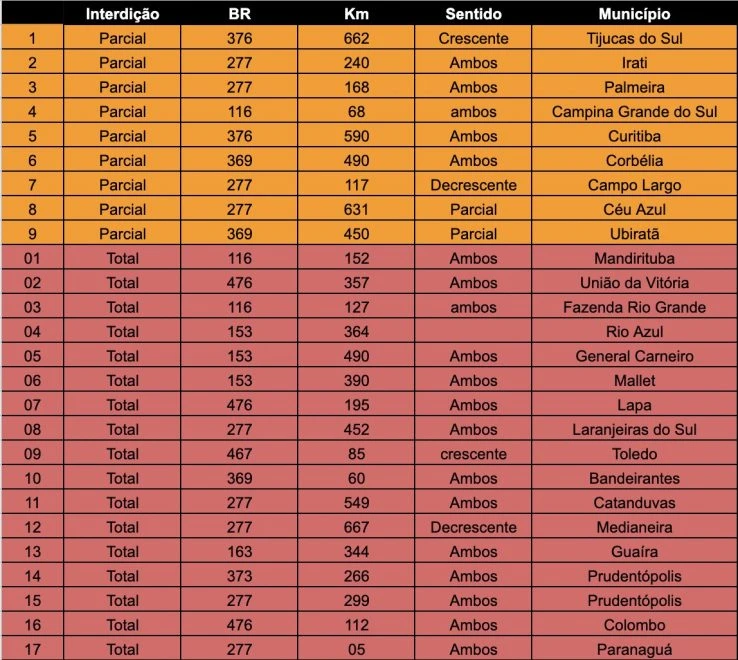Select the "Tijucas do Sul" cell

click(634, 39)
